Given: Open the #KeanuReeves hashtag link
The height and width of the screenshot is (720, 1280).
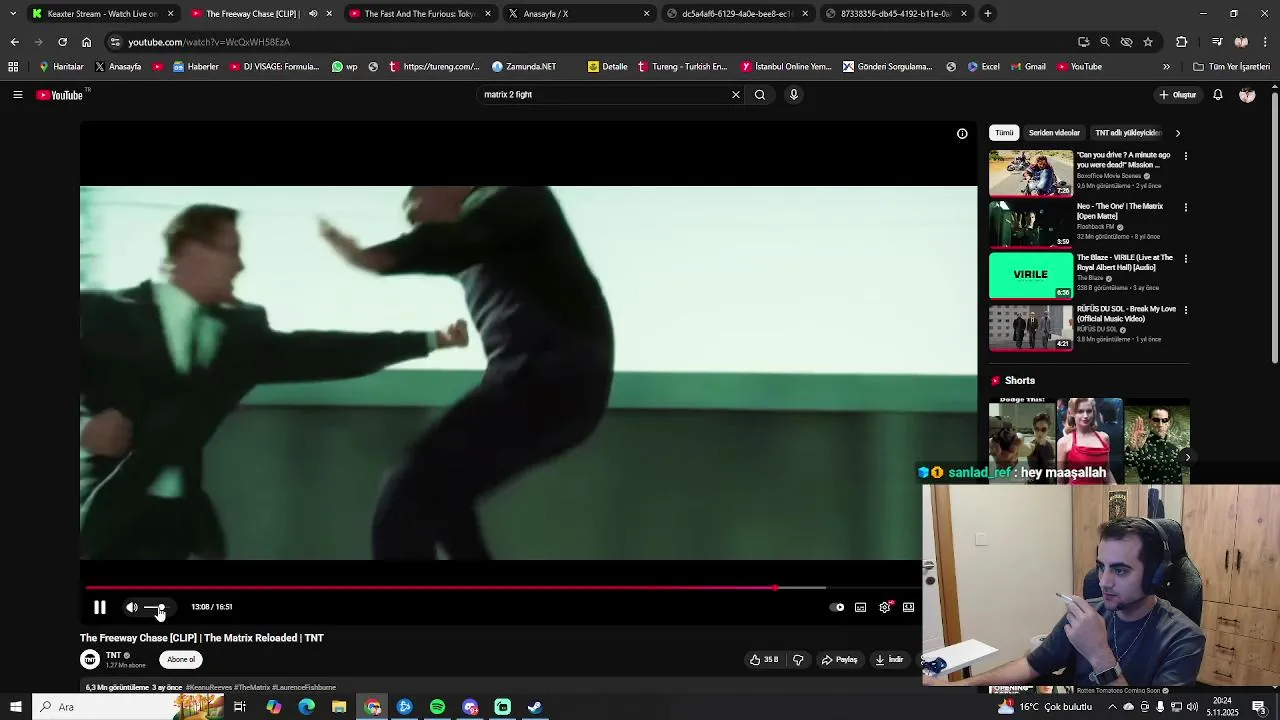Looking at the screenshot, I should click(210, 688).
